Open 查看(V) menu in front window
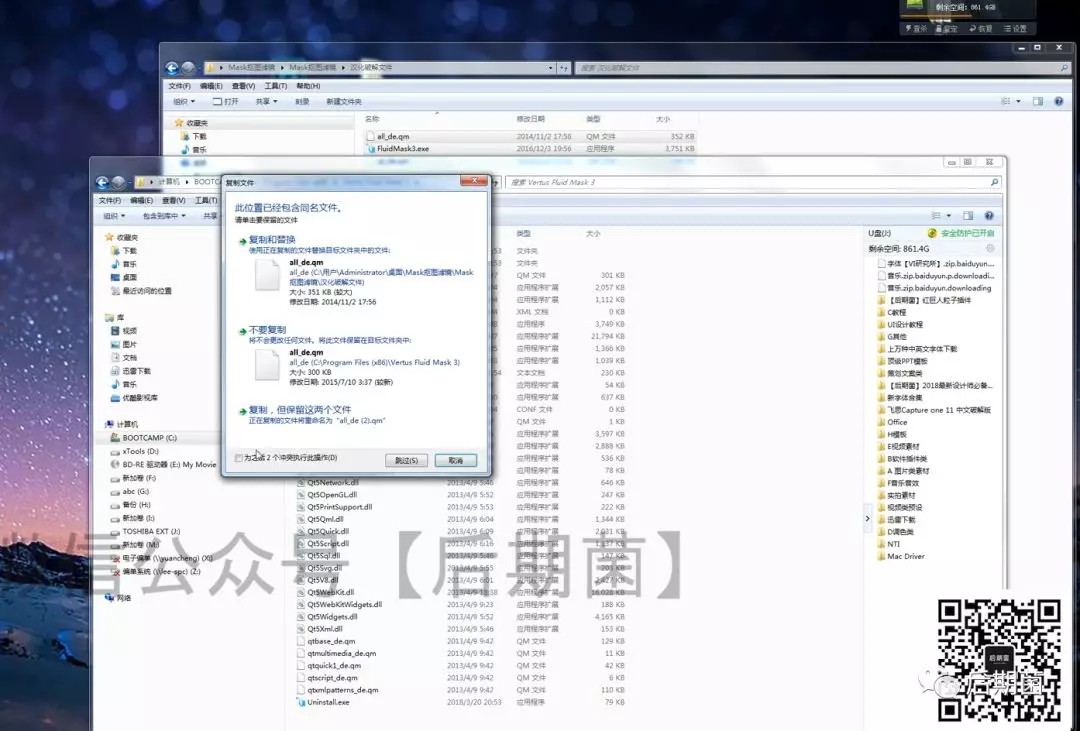Screen dimensions: 1080x731 point(173,200)
